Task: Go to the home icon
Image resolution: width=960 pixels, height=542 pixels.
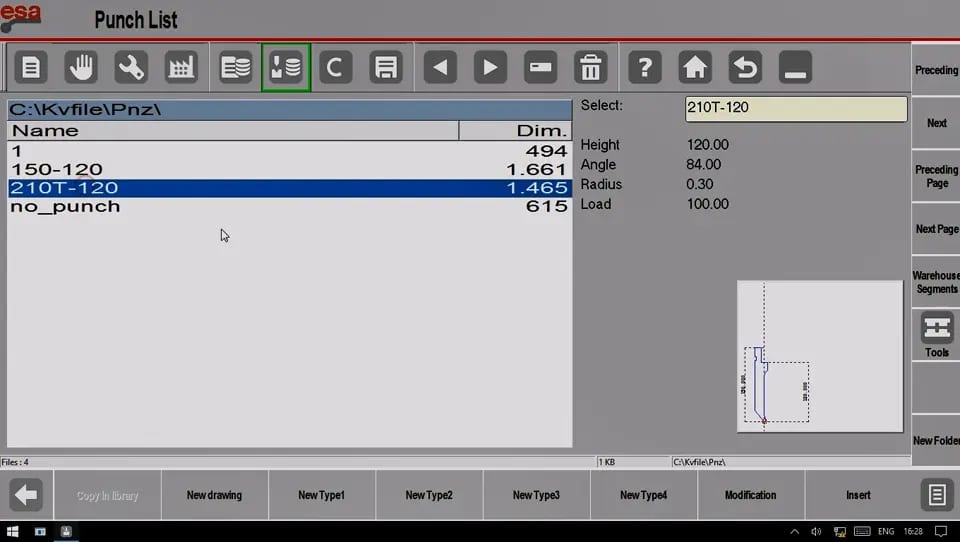Action: [695, 67]
